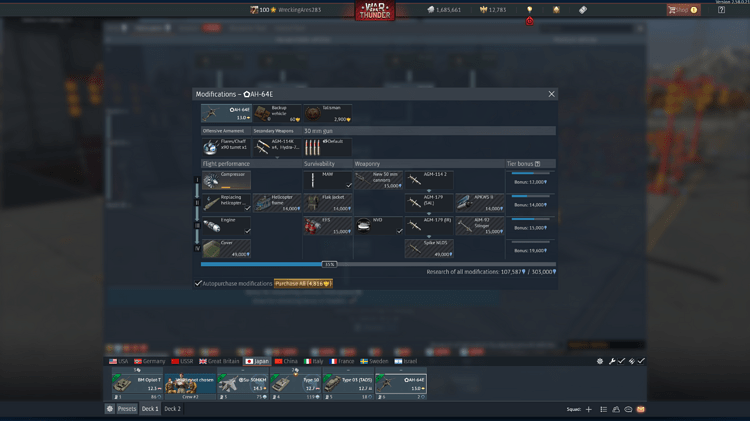Select the Type 10 crew slot
750x421 pixels.
295,384
